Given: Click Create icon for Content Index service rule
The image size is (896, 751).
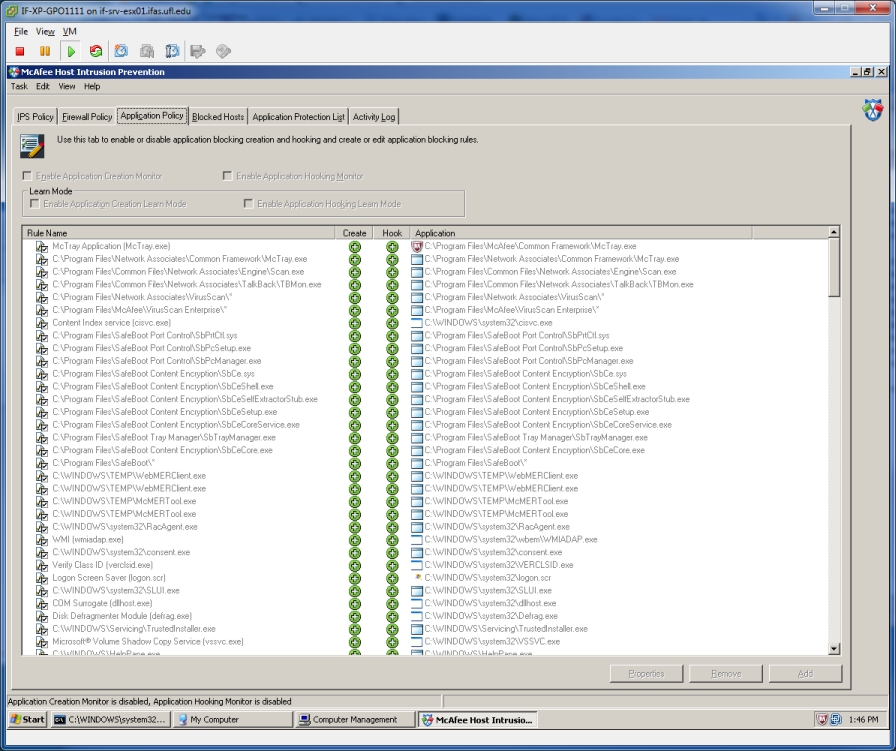Looking at the screenshot, I should [355, 323].
